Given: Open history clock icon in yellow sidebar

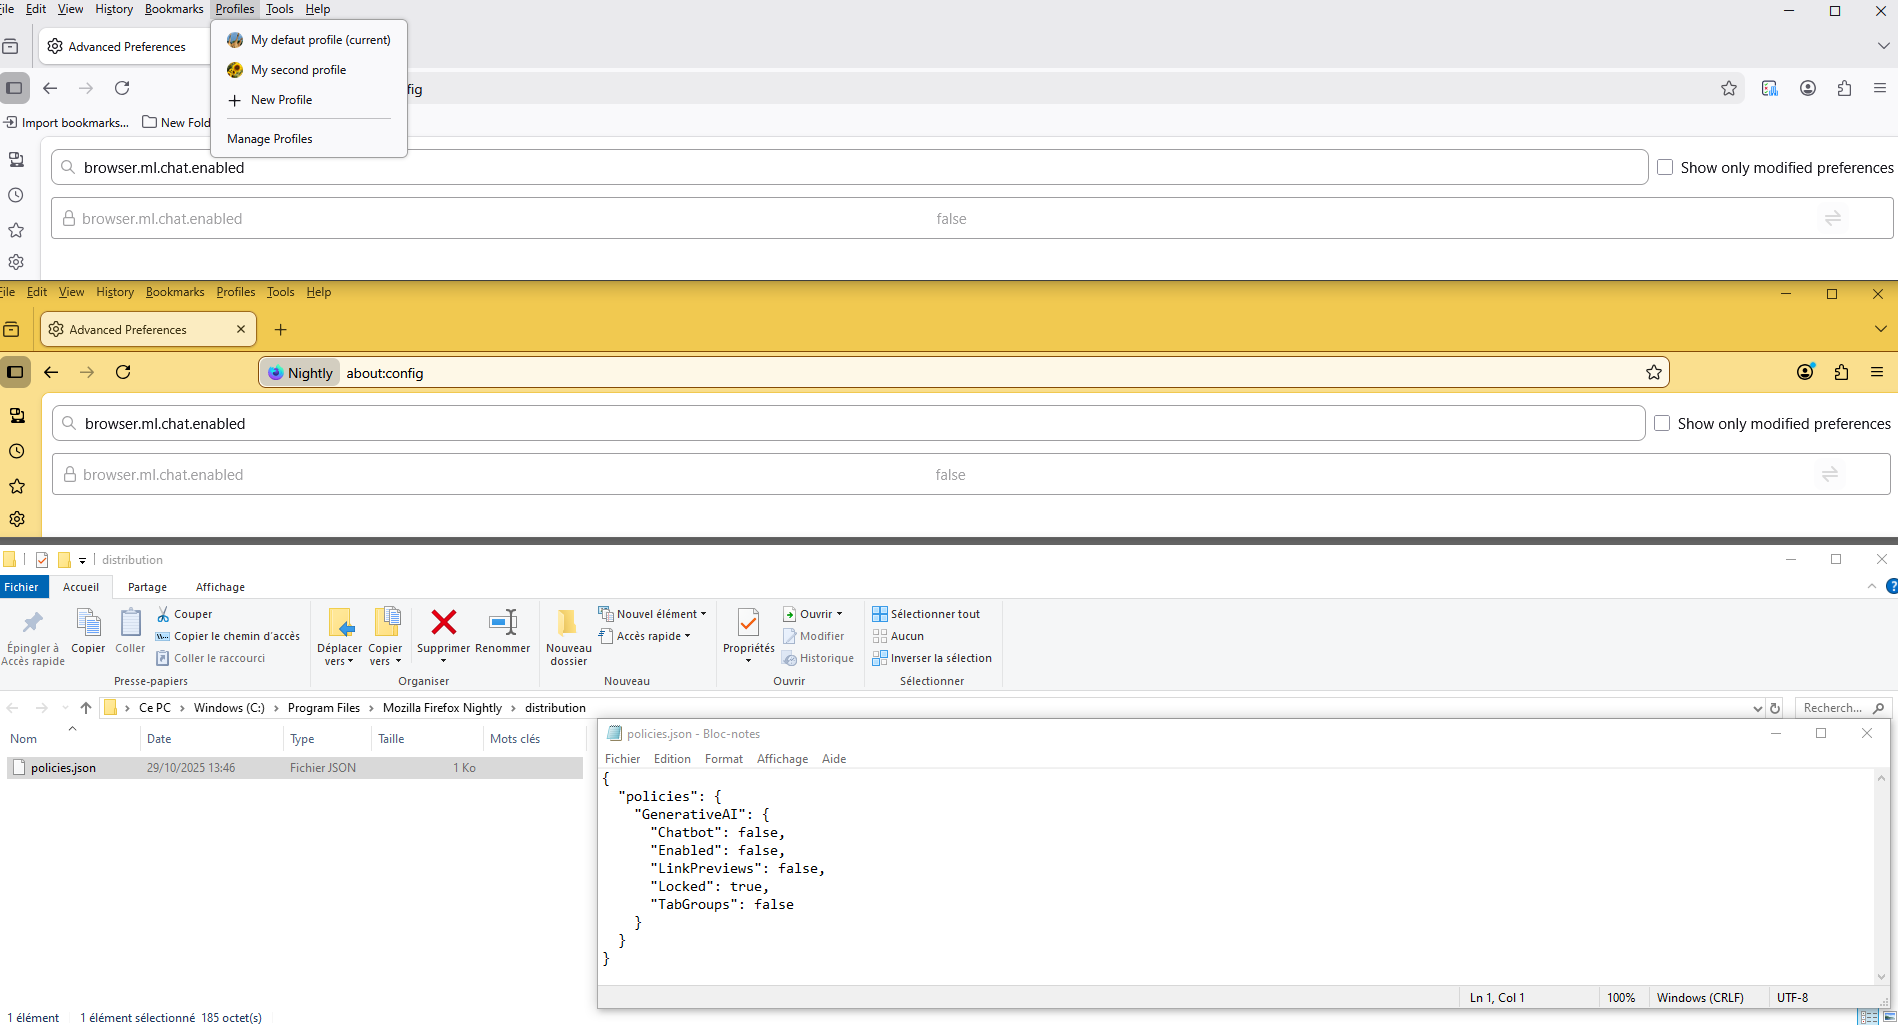Looking at the screenshot, I should pyautogui.click(x=17, y=451).
